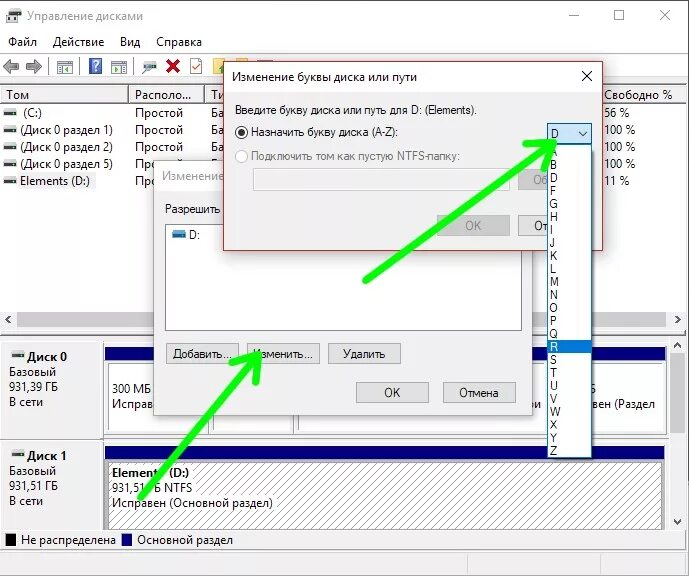Click the icon beside Диск 0 раздел 1
The height and width of the screenshot is (576, 689).
(10, 130)
